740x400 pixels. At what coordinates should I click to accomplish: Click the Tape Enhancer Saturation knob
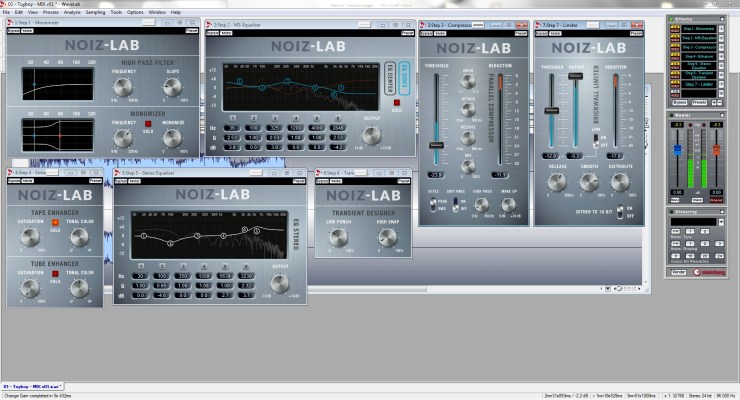pos(30,237)
